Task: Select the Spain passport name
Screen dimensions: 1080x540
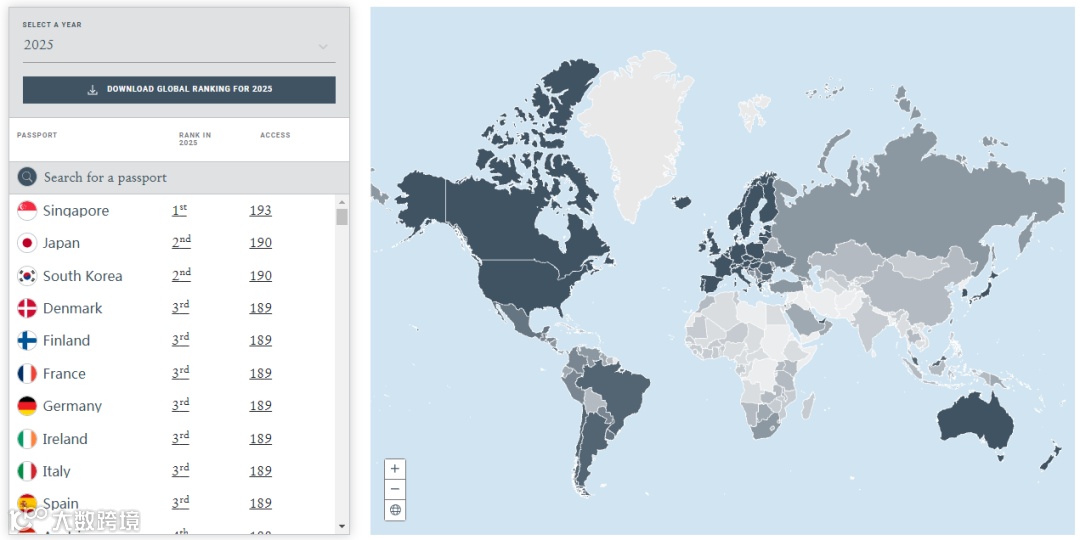Action: point(61,503)
